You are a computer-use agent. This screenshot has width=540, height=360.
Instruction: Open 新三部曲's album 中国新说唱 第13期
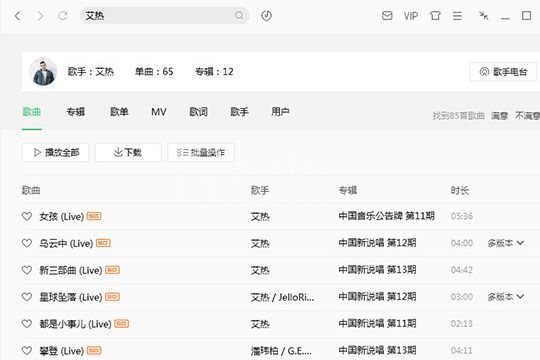pyautogui.click(x=377, y=270)
